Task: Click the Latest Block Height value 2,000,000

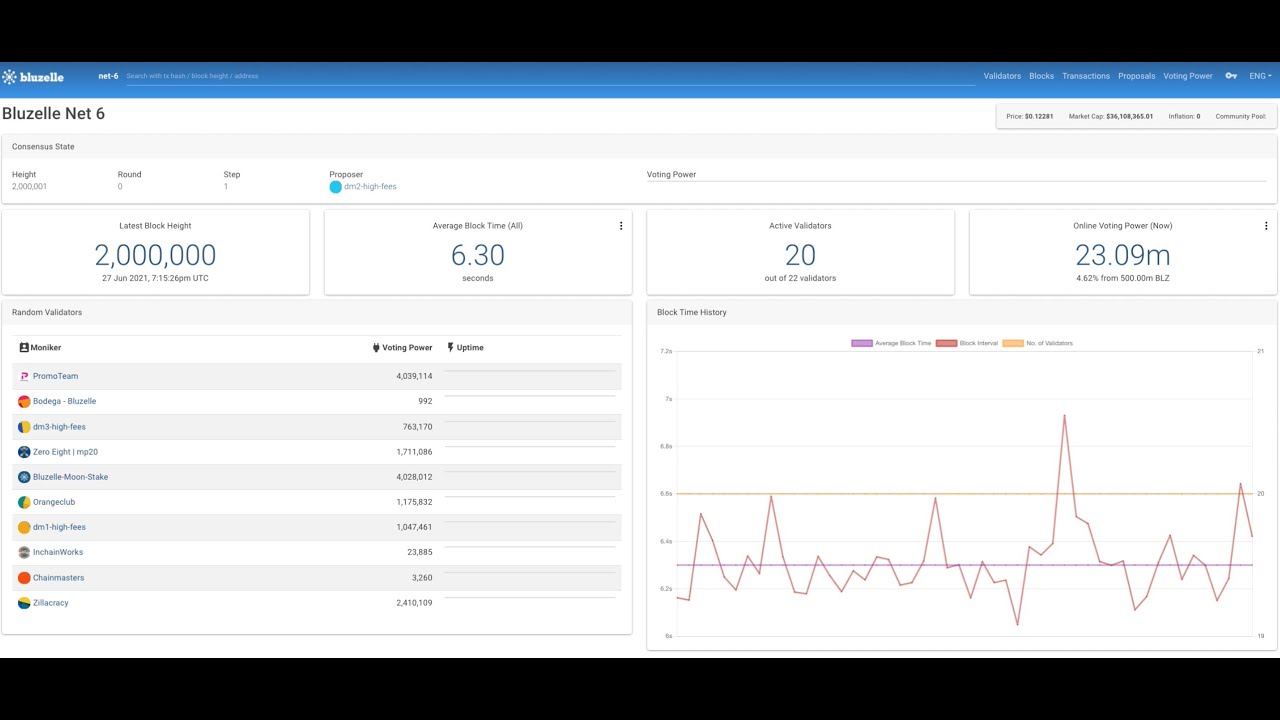Action: click(x=155, y=255)
